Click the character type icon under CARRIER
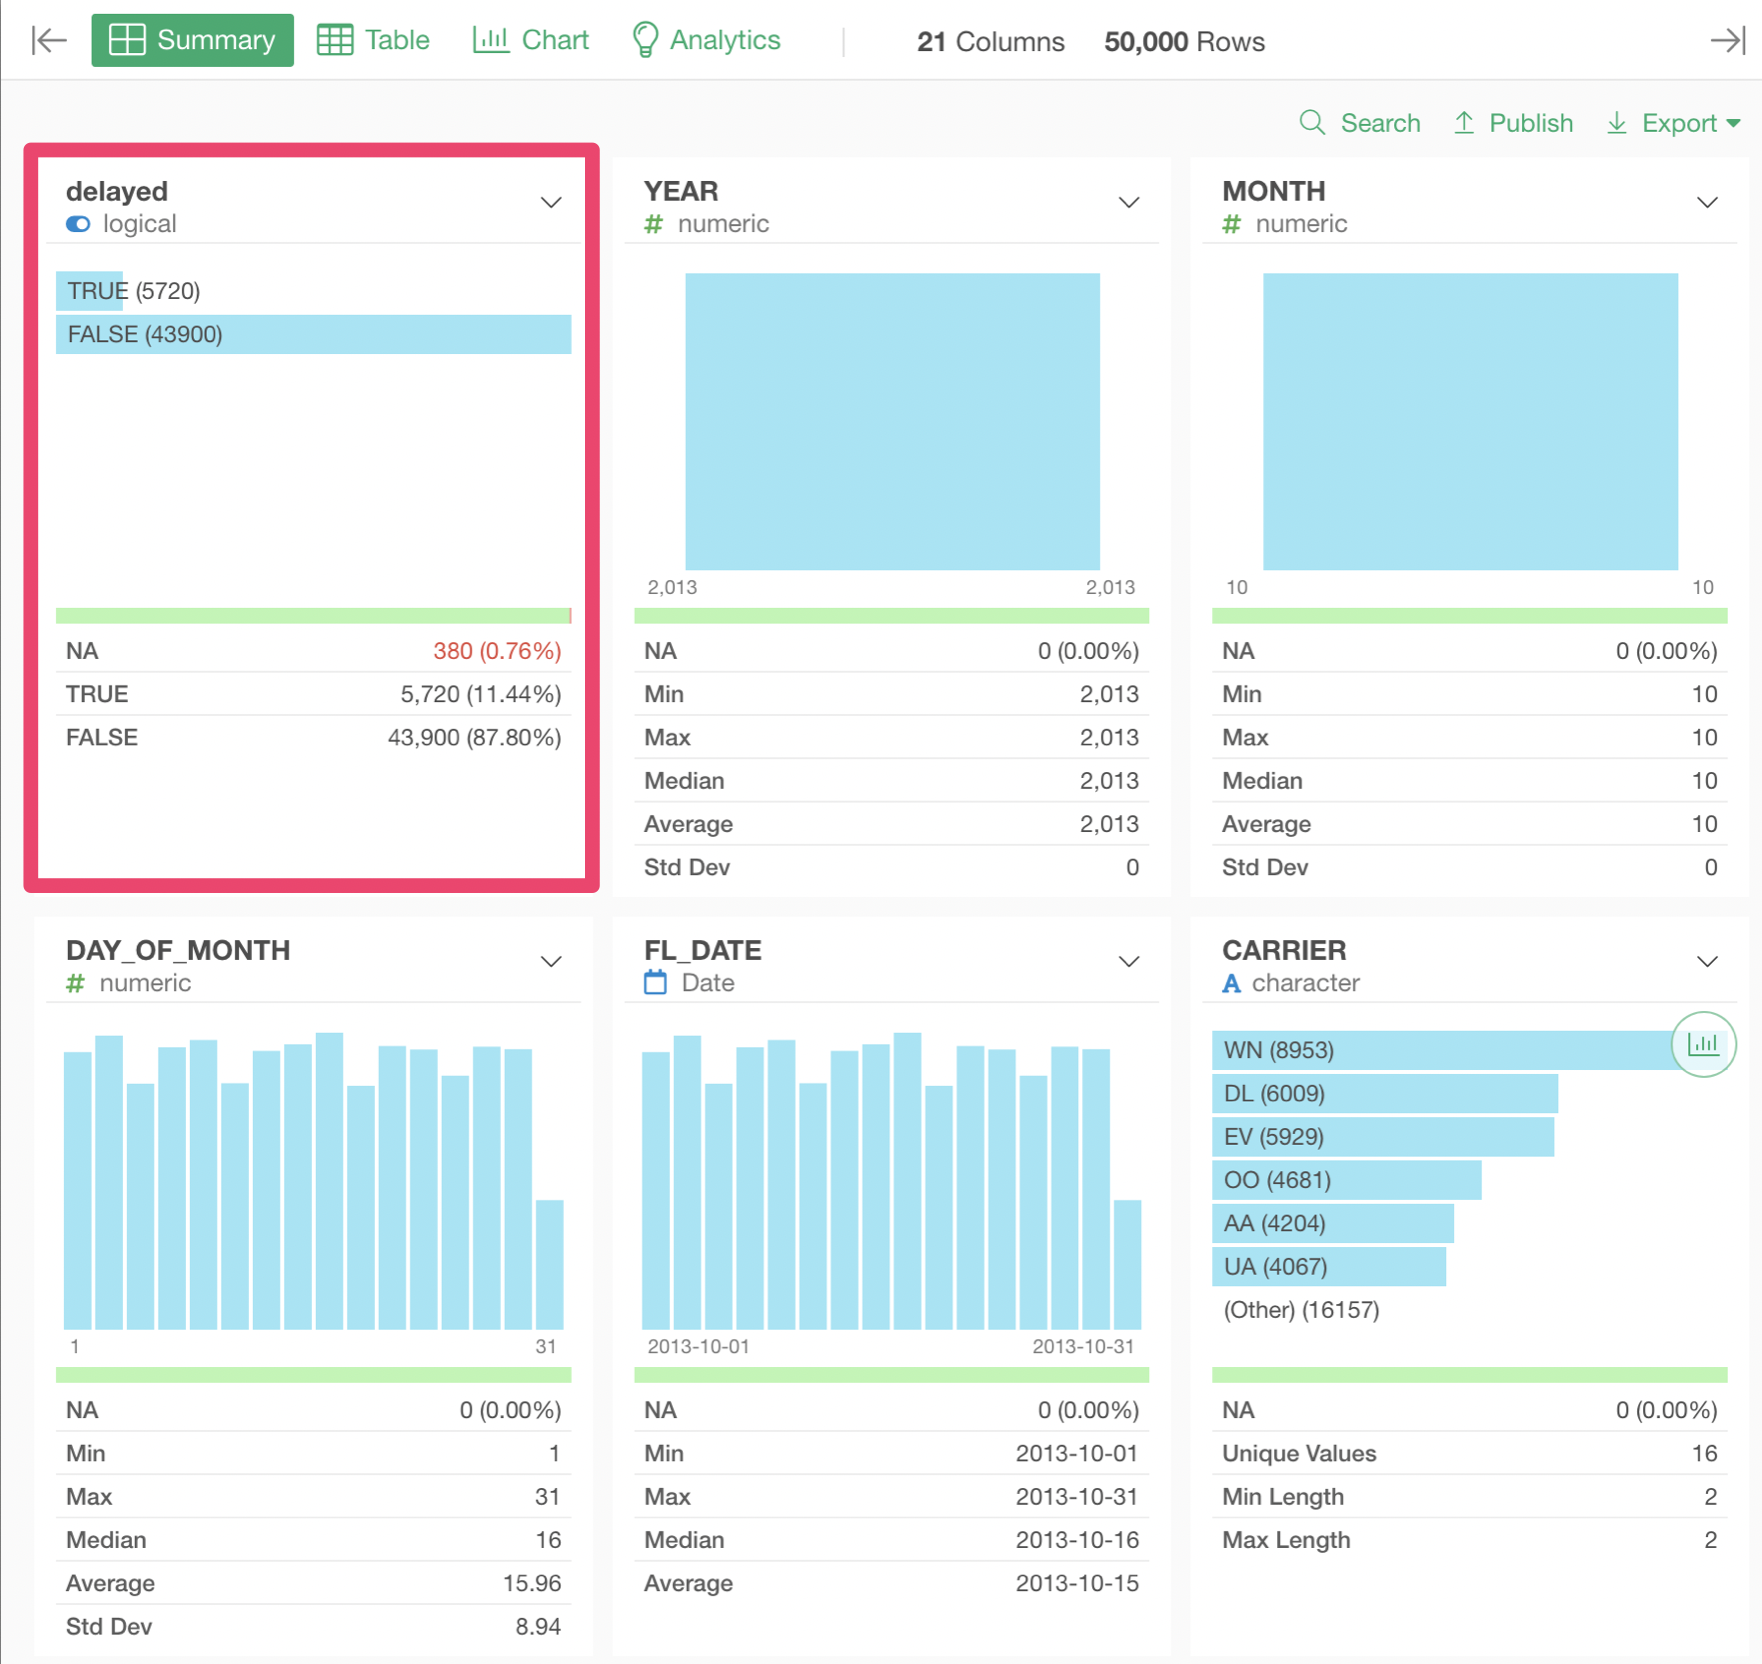The width and height of the screenshot is (1762, 1664). click(1231, 983)
